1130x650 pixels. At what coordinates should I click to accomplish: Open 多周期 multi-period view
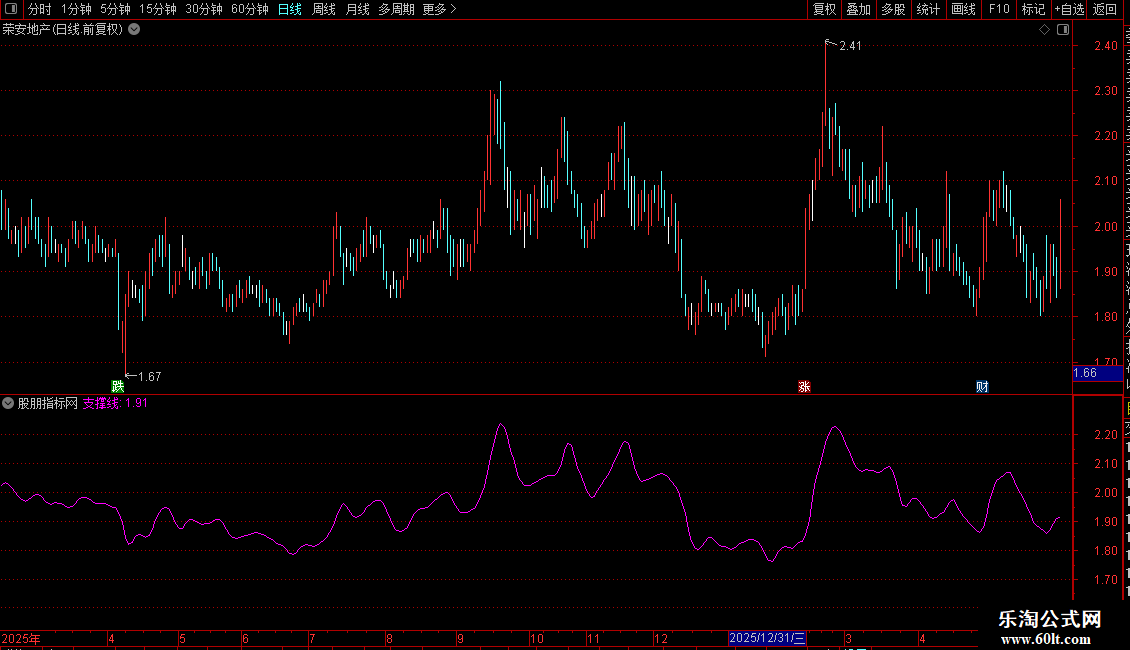pyautogui.click(x=396, y=9)
